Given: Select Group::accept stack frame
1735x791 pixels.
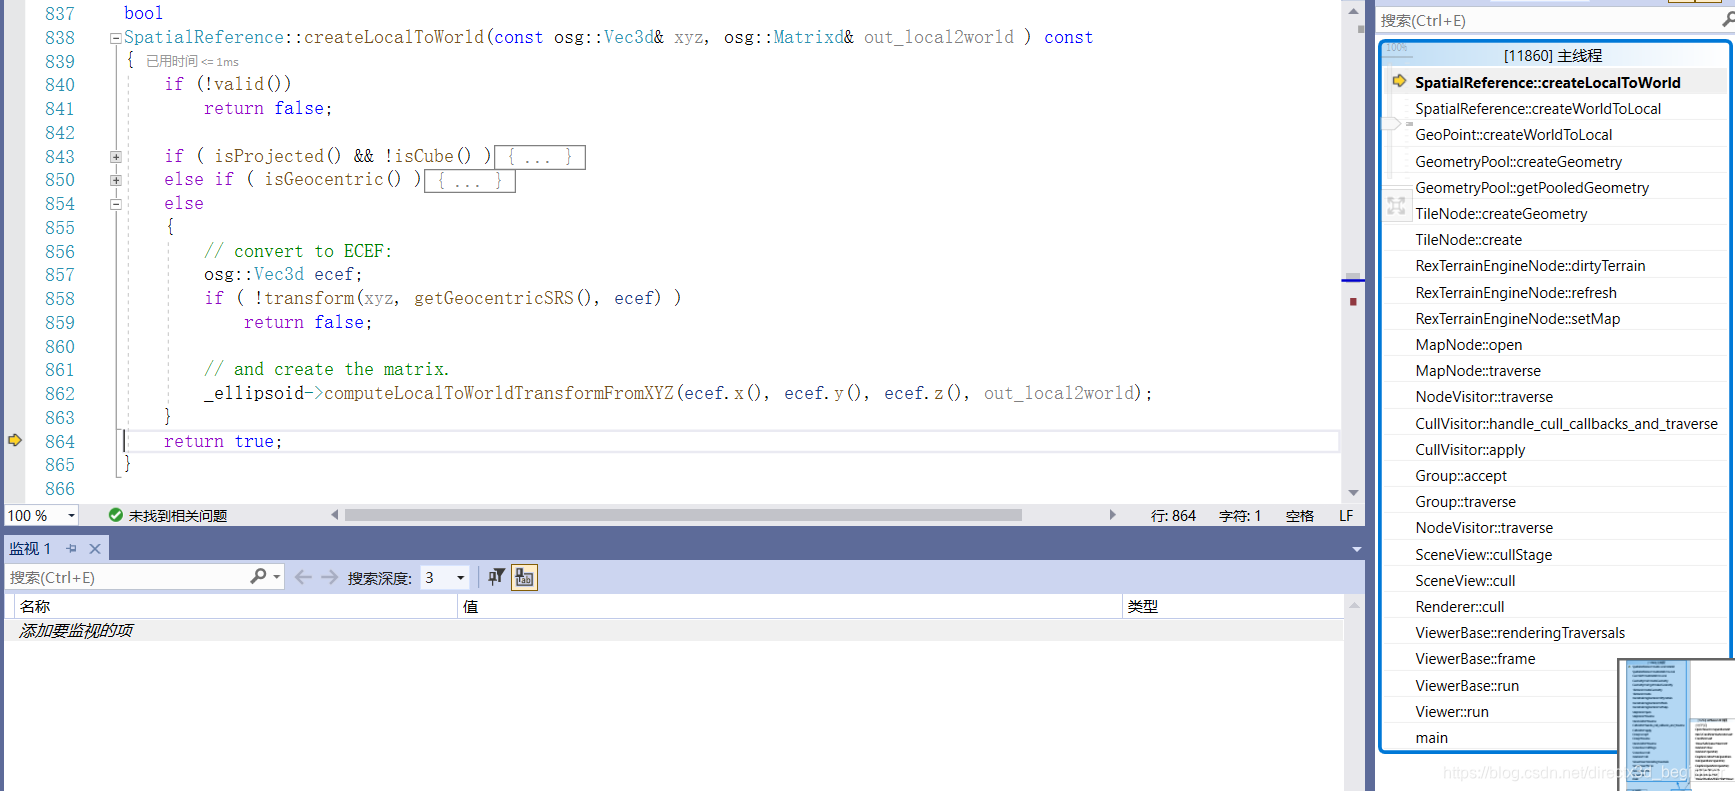Looking at the screenshot, I should [x=1460, y=475].
